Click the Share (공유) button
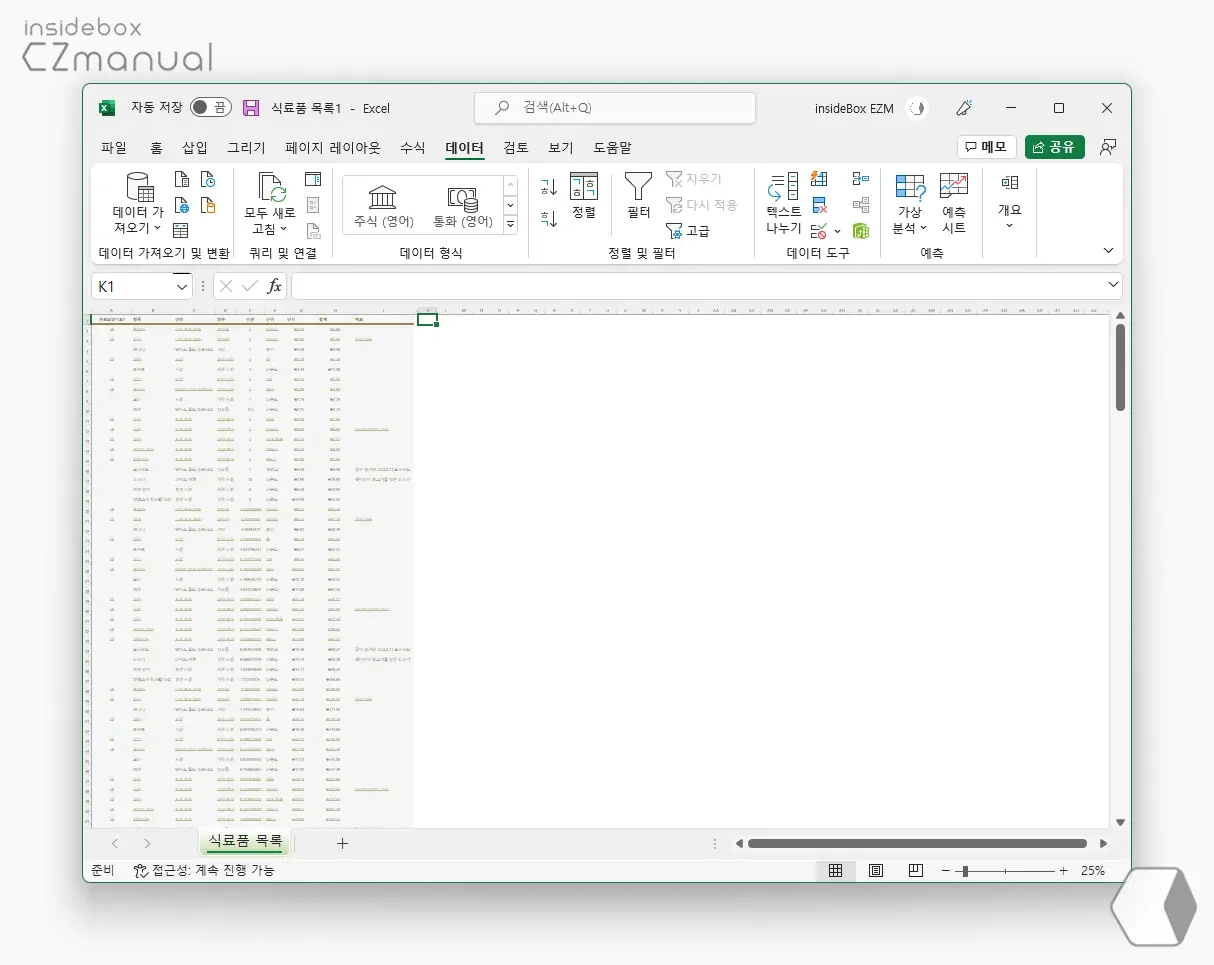This screenshot has height=965, width=1214. (x=1054, y=147)
